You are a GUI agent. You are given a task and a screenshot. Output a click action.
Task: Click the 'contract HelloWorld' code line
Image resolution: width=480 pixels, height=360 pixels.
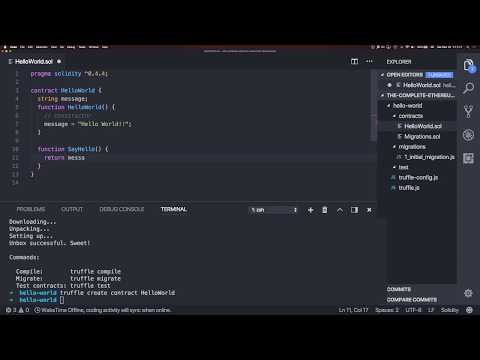point(66,90)
